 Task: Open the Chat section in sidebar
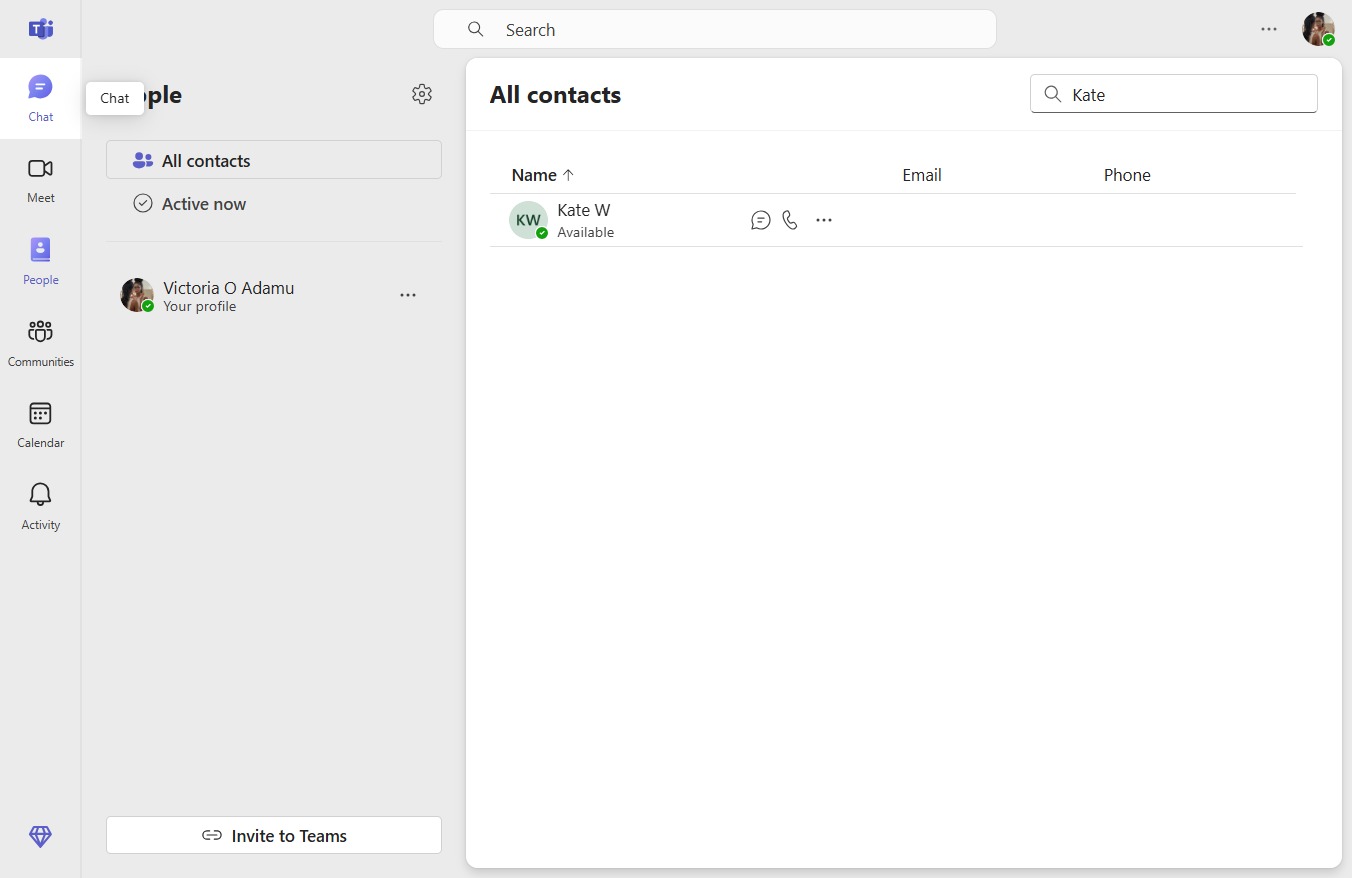coord(40,98)
